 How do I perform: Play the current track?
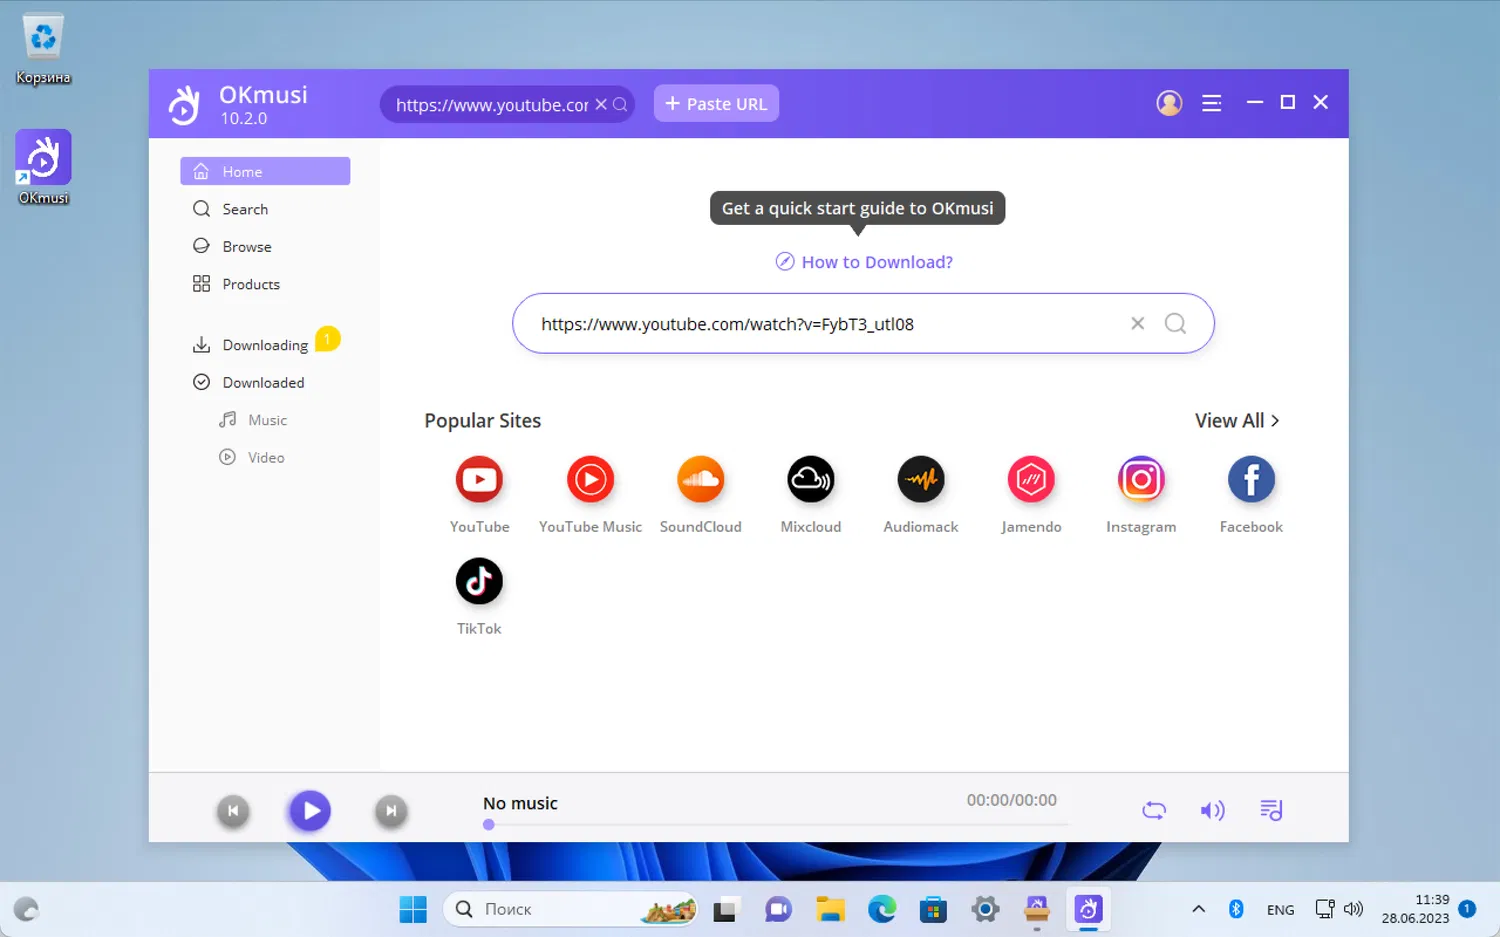pyautogui.click(x=310, y=811)
